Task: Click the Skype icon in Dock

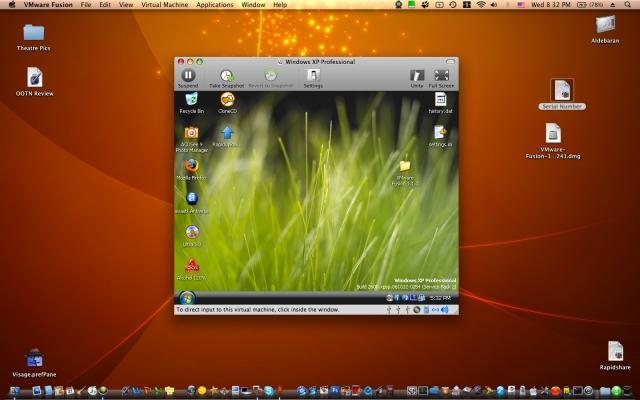Action: (x=269, y=391)
